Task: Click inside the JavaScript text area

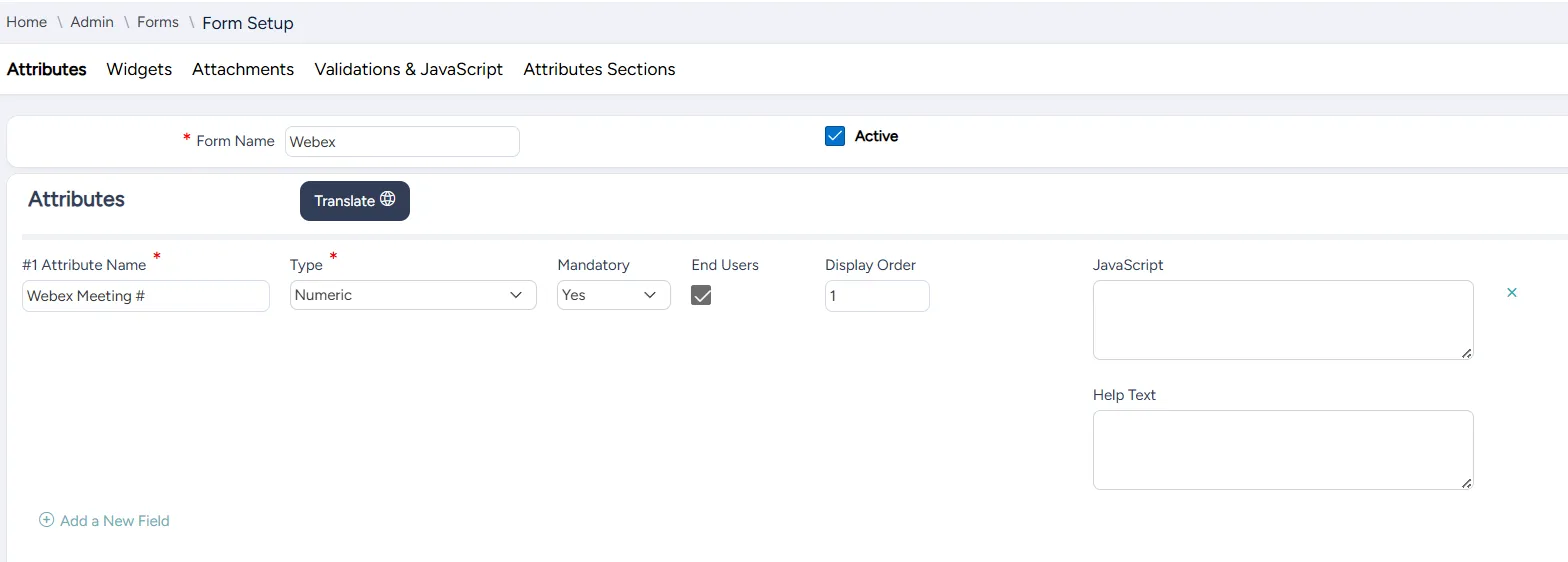Action: point(1283,320)
